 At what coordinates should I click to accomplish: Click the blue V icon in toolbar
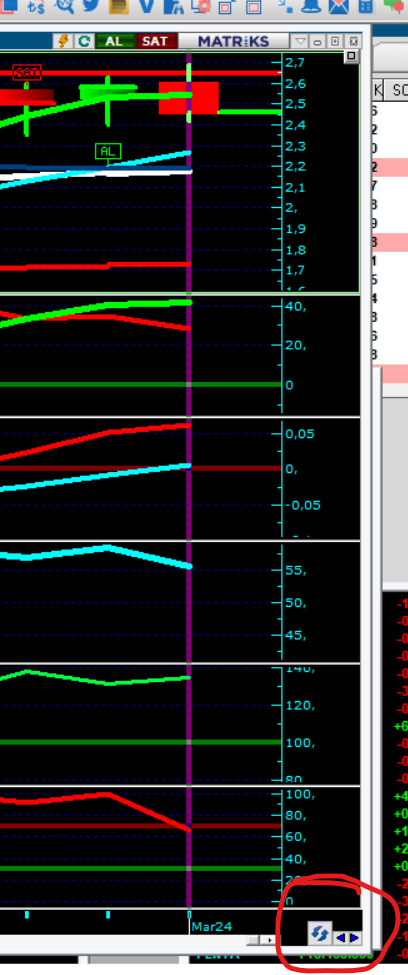147,7
